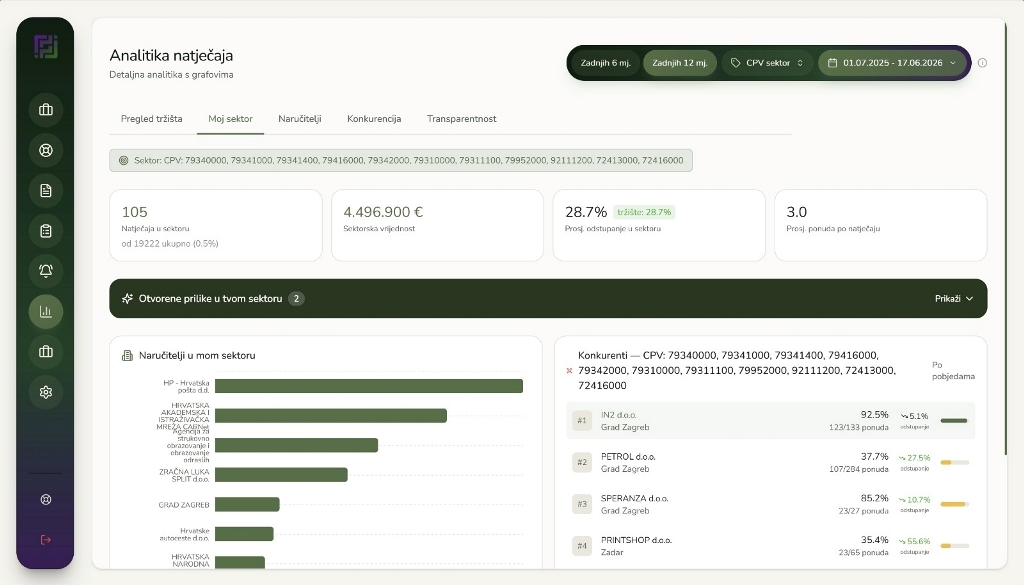Switch to Moj sektor tab

tap(231, 119)
